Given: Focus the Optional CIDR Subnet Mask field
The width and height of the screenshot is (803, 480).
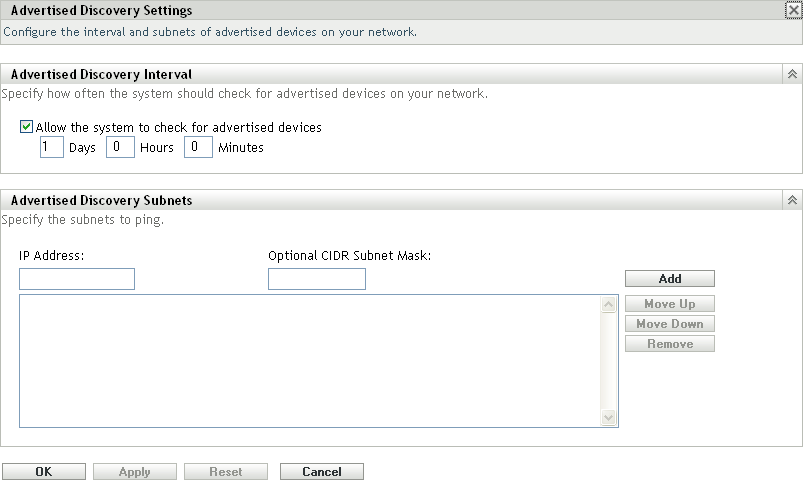Looking at the screenshot, I should [x=317, y=279].
